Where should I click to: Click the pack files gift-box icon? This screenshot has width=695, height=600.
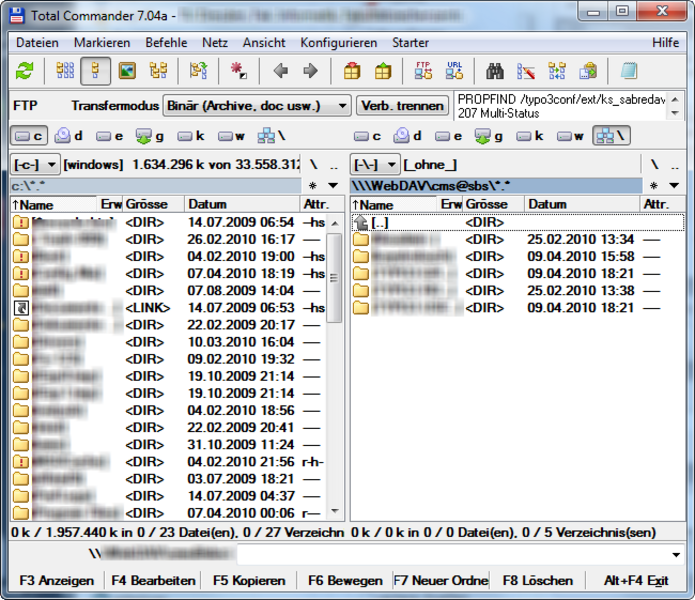point(351,71)
